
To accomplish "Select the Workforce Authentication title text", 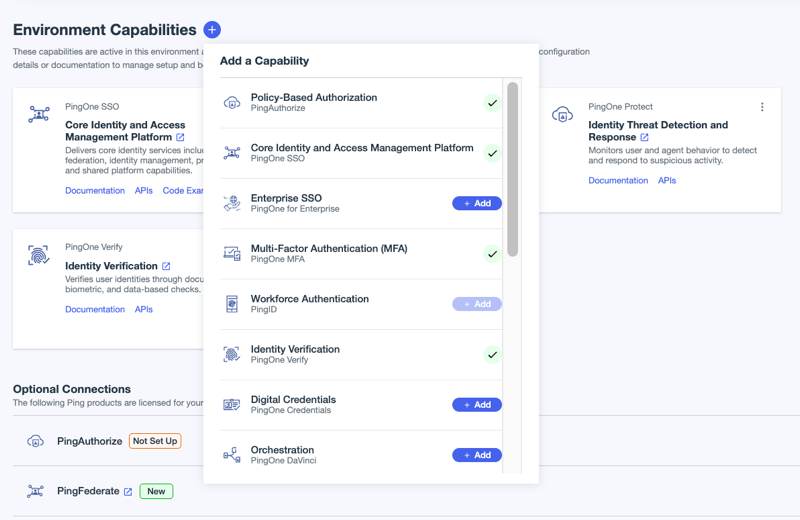I will [310, 299].
